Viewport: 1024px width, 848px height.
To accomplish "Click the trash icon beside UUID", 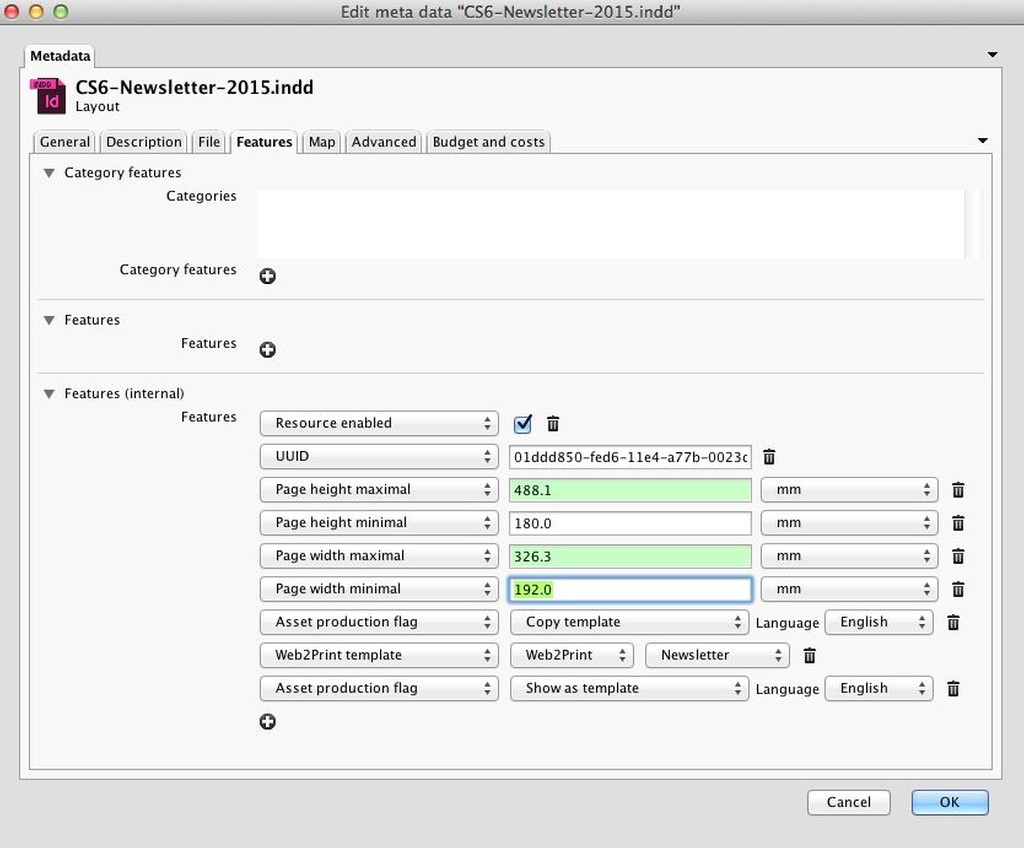I will [x=769, y=457].
